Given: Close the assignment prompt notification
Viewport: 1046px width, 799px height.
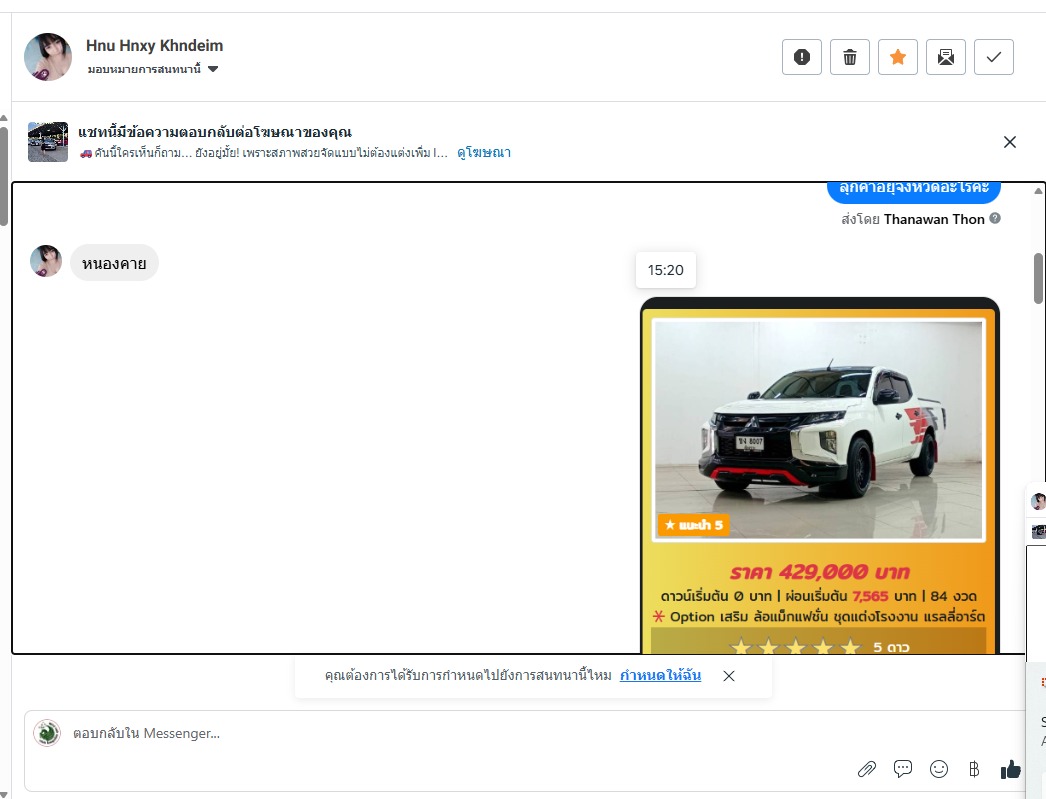Looking at the screenshot, I should (x=729, y=676).
